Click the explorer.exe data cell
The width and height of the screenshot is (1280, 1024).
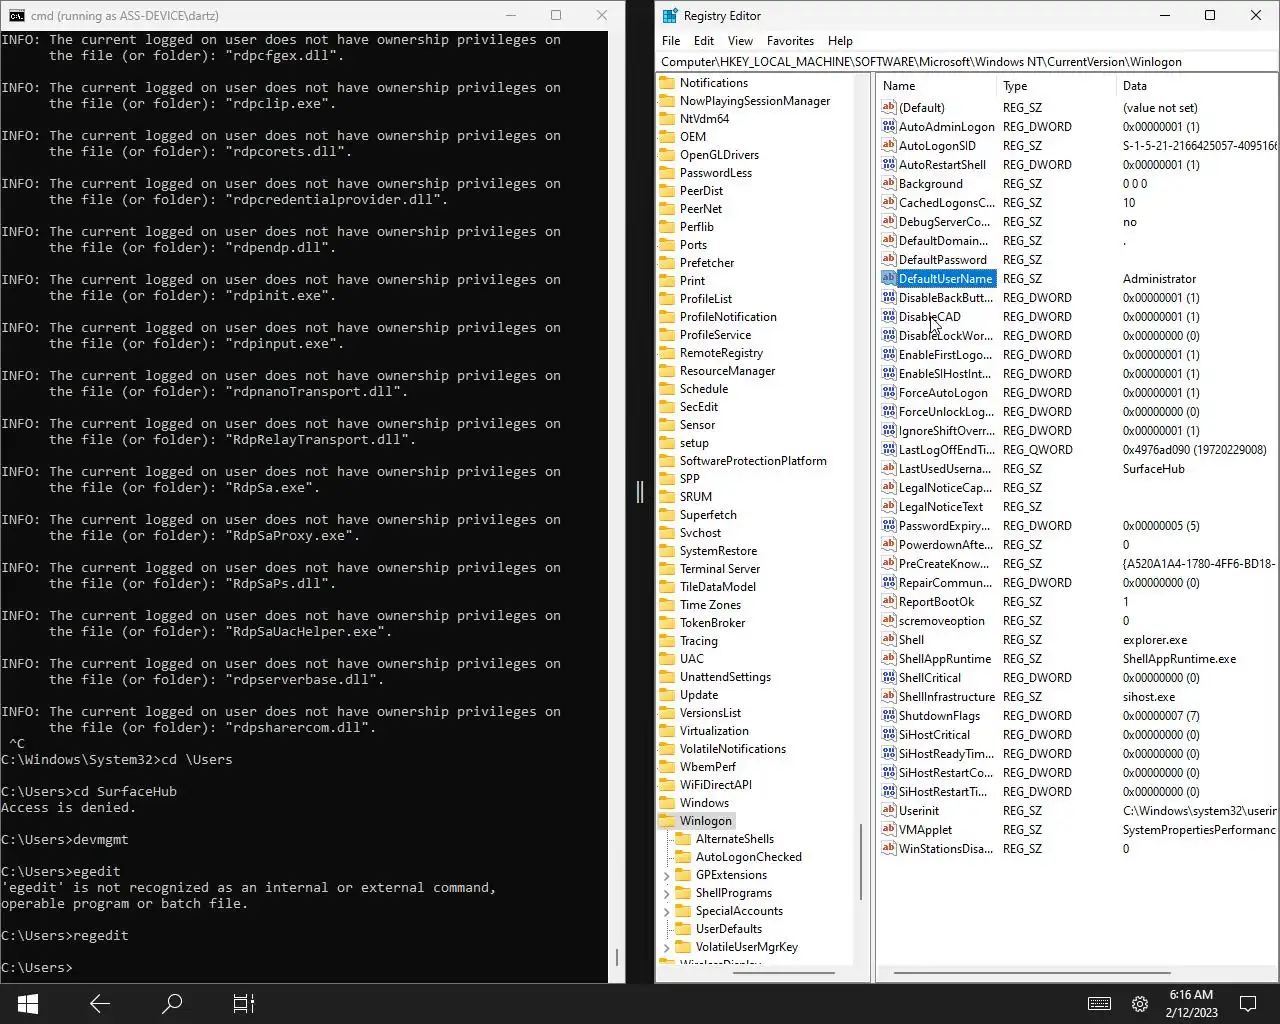point(1154,640)
